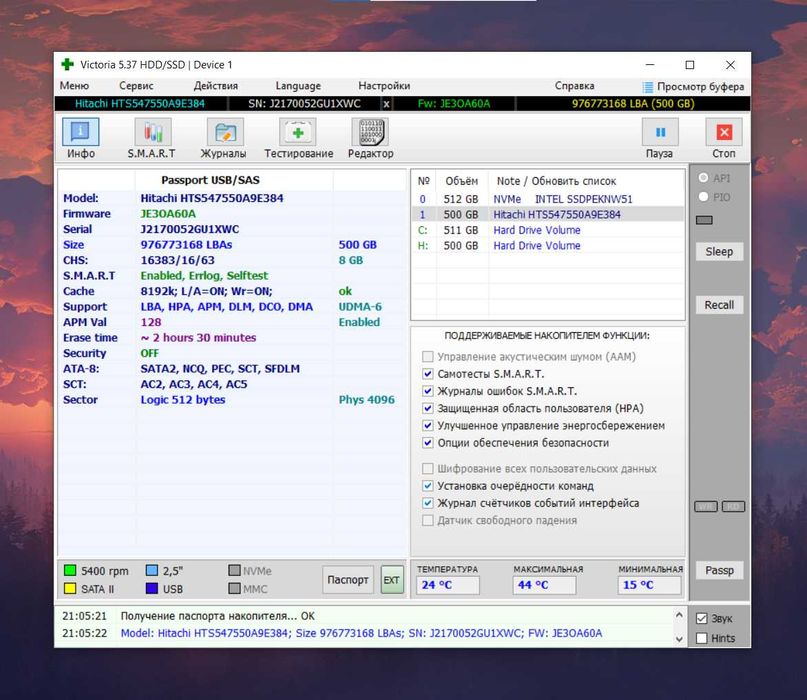Enable the Hints checkbox
This screenshot has width=807, height=700.
coord(701,638)
